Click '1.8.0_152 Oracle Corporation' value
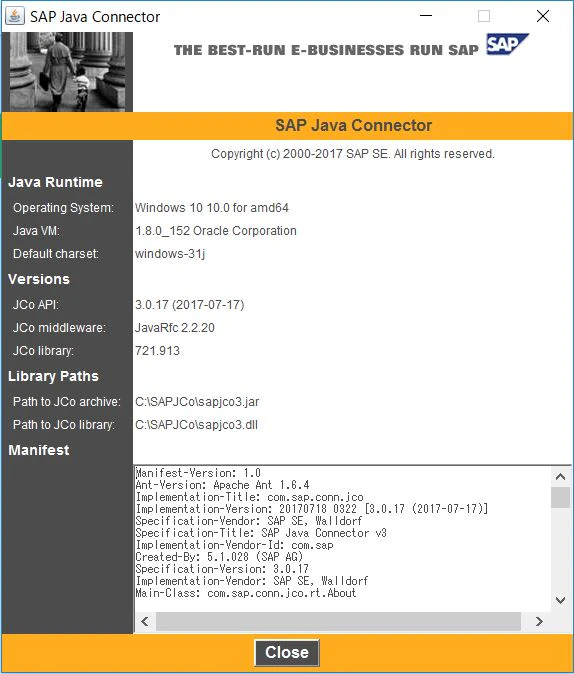Viewport: 574px width, 674px height. point(216,231)
